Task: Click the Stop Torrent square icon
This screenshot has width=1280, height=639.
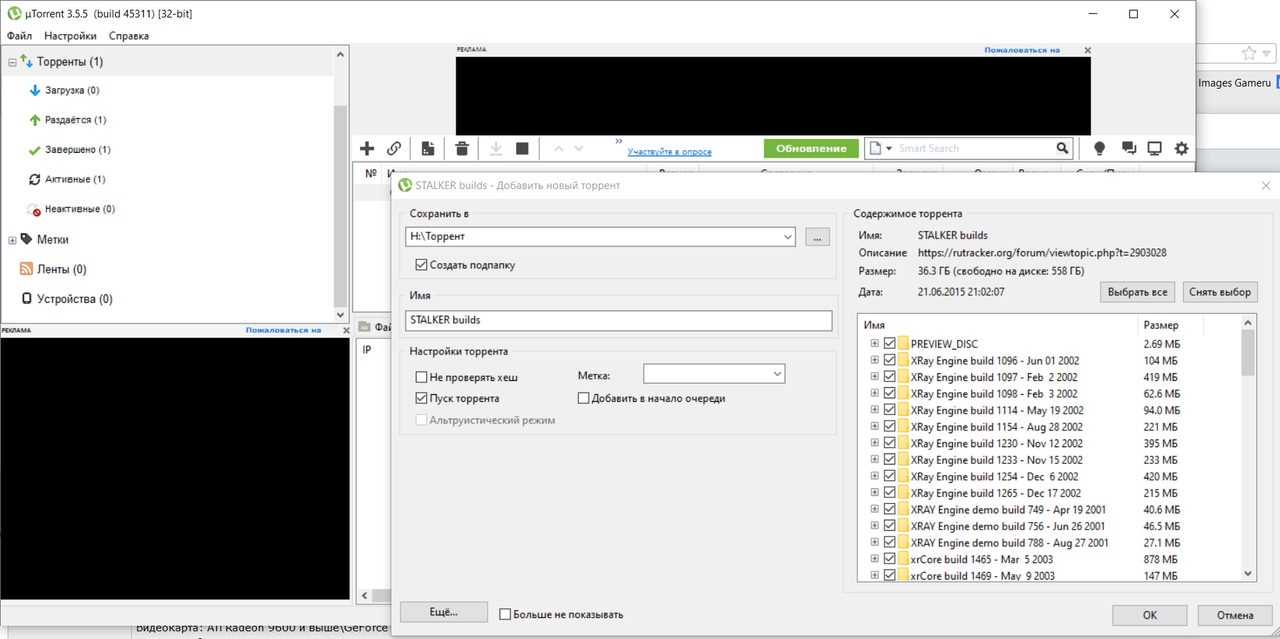Action: 522,148
